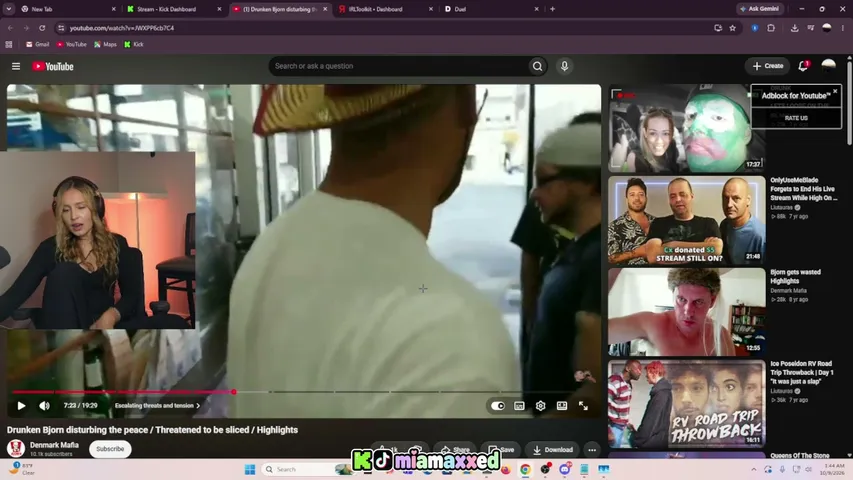
Task: Open the weather widget on taskbar
Action: 23,469
